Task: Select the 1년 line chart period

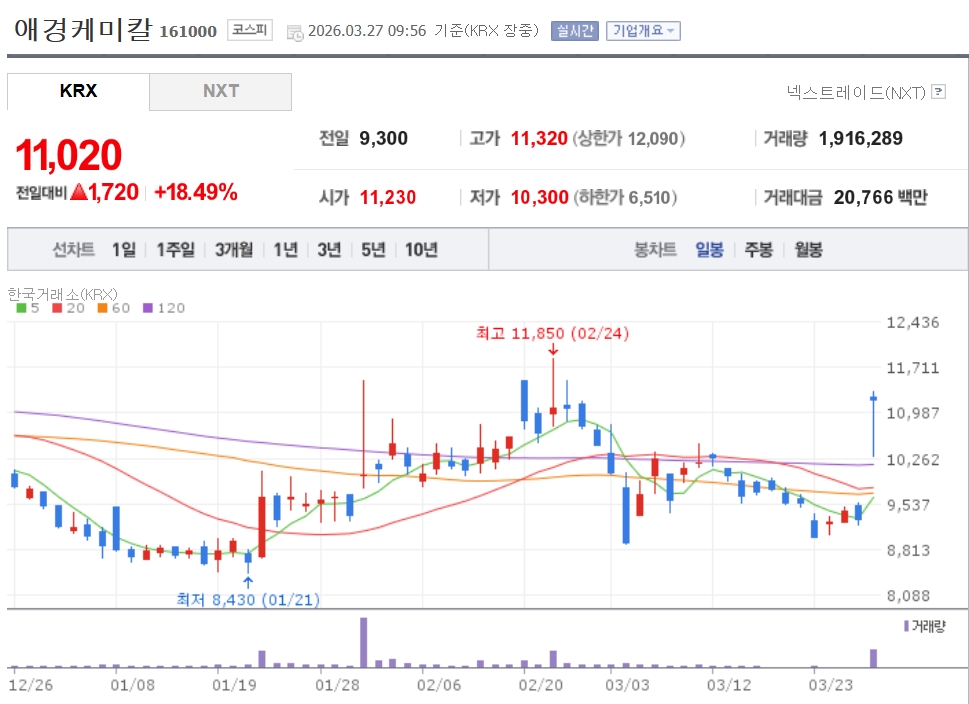Action: click(x=286, y=250)
